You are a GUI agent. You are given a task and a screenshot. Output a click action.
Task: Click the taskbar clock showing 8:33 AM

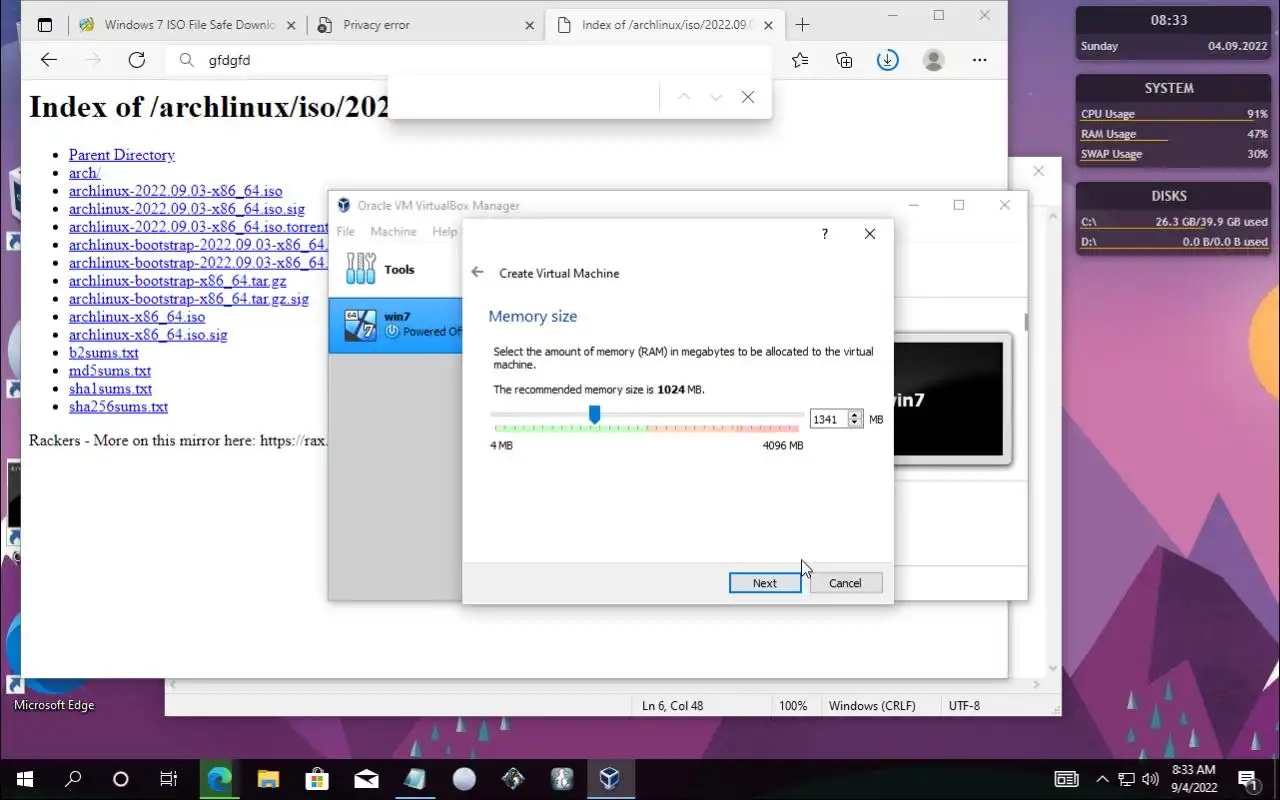[1193, 779]
